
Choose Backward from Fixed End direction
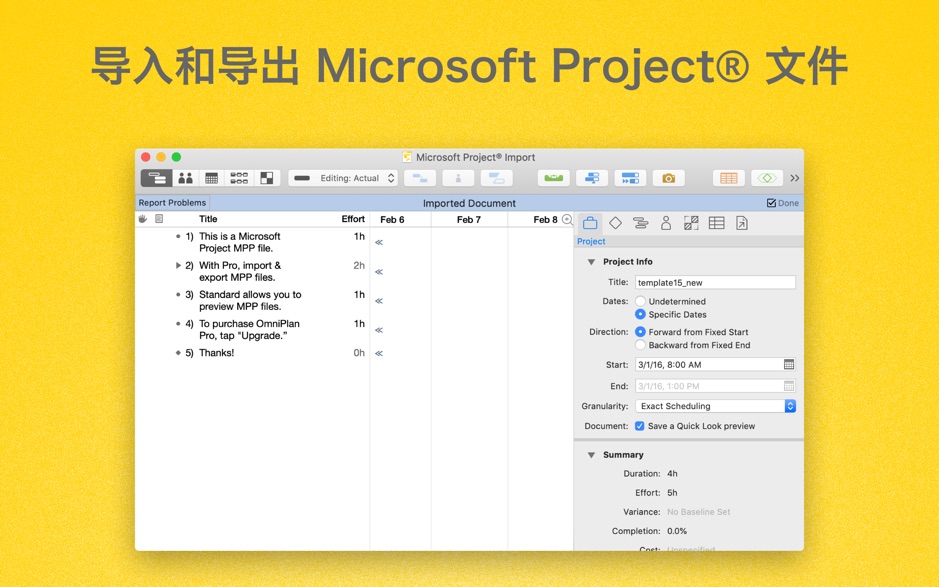tap(640, 345)
